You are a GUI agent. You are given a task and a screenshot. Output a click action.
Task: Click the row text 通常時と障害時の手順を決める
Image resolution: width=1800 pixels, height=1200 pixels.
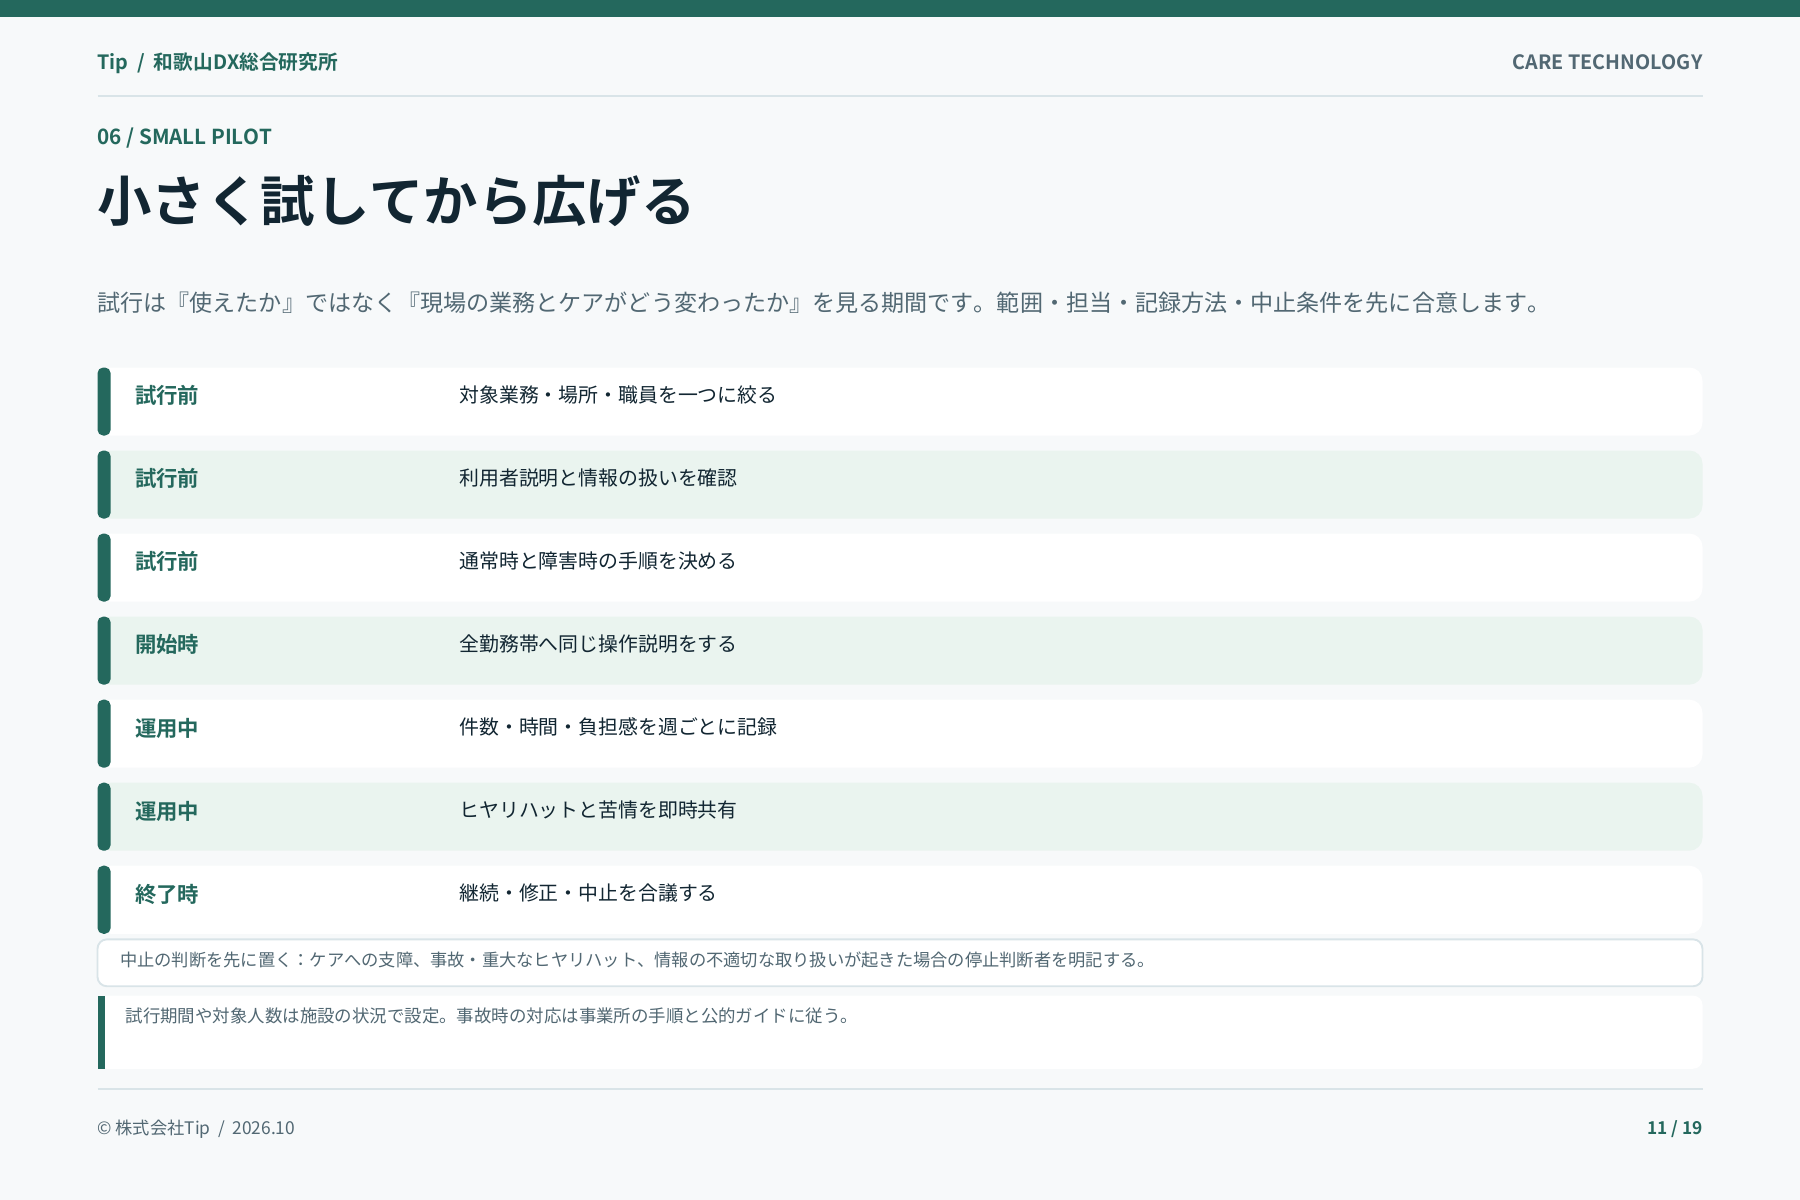click(x=597, y=561)
